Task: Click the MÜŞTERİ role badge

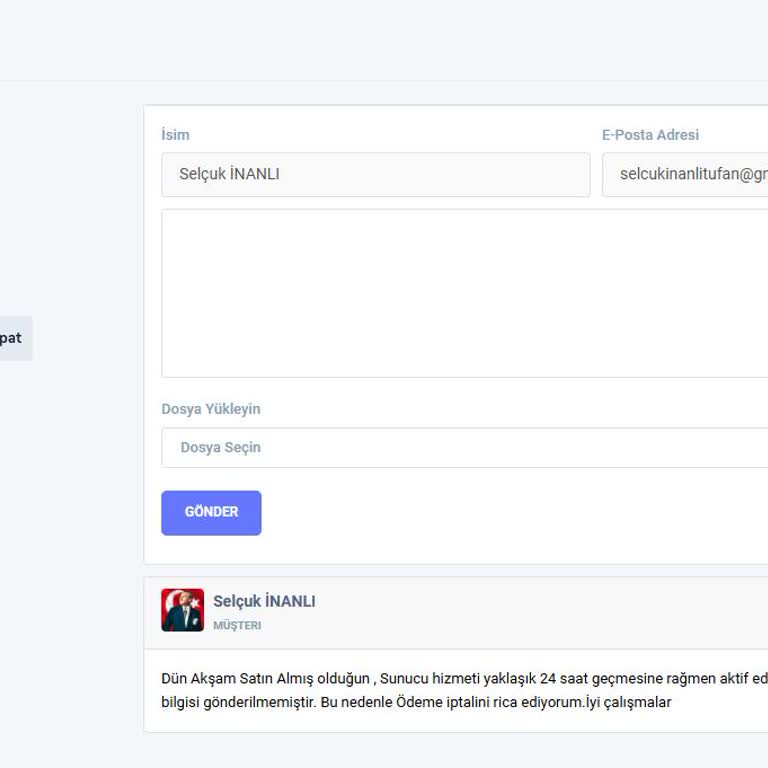Action: [x=237, y=626]
